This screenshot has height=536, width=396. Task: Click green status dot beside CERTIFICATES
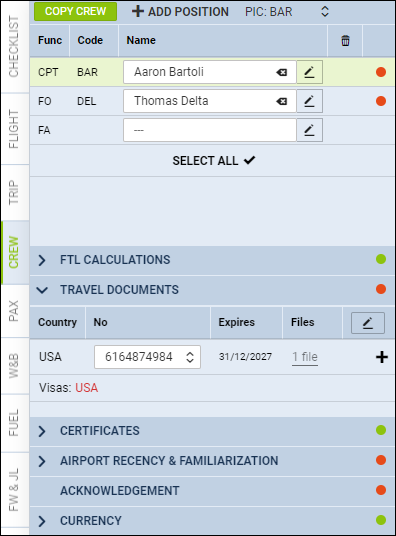pyautogui.click(x=381, y=430)
